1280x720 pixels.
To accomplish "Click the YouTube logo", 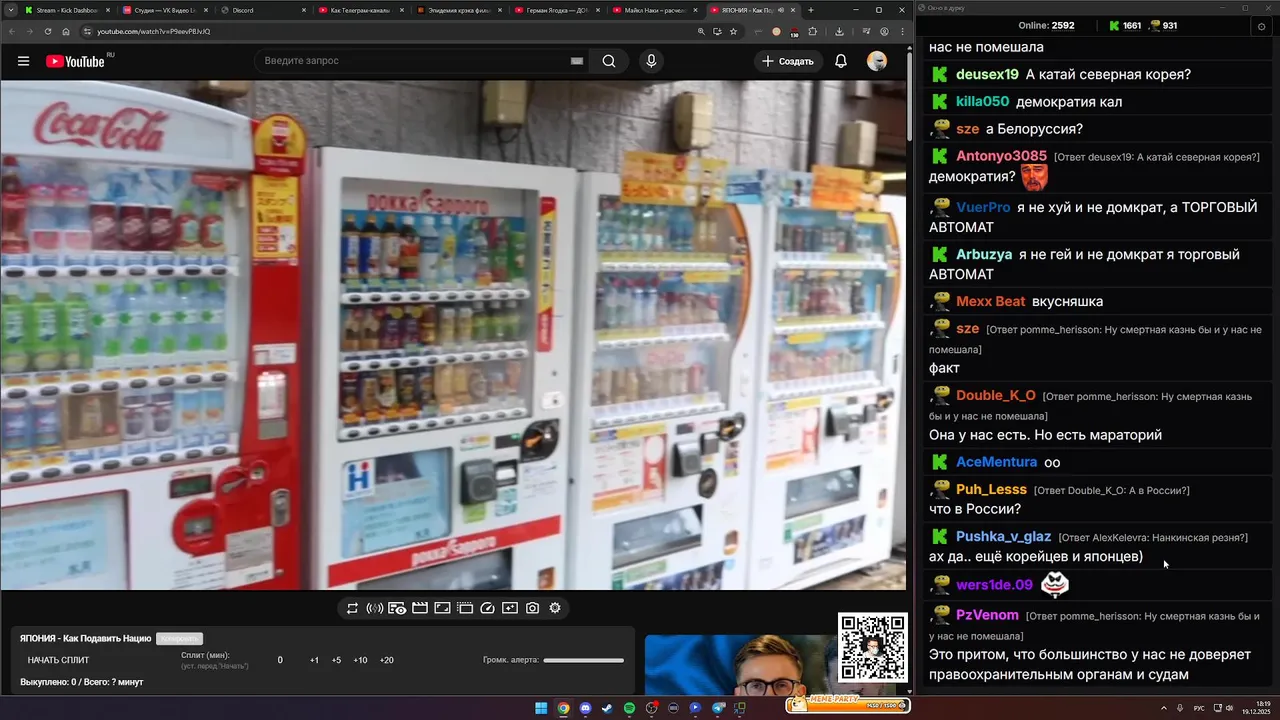I will (x=75, y=61).
